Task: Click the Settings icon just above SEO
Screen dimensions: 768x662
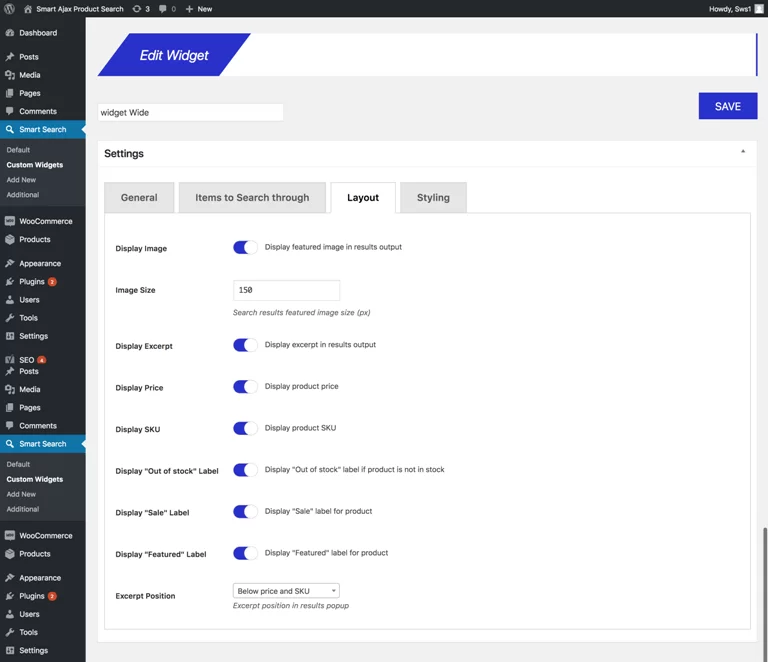Action: pos(10,336)
